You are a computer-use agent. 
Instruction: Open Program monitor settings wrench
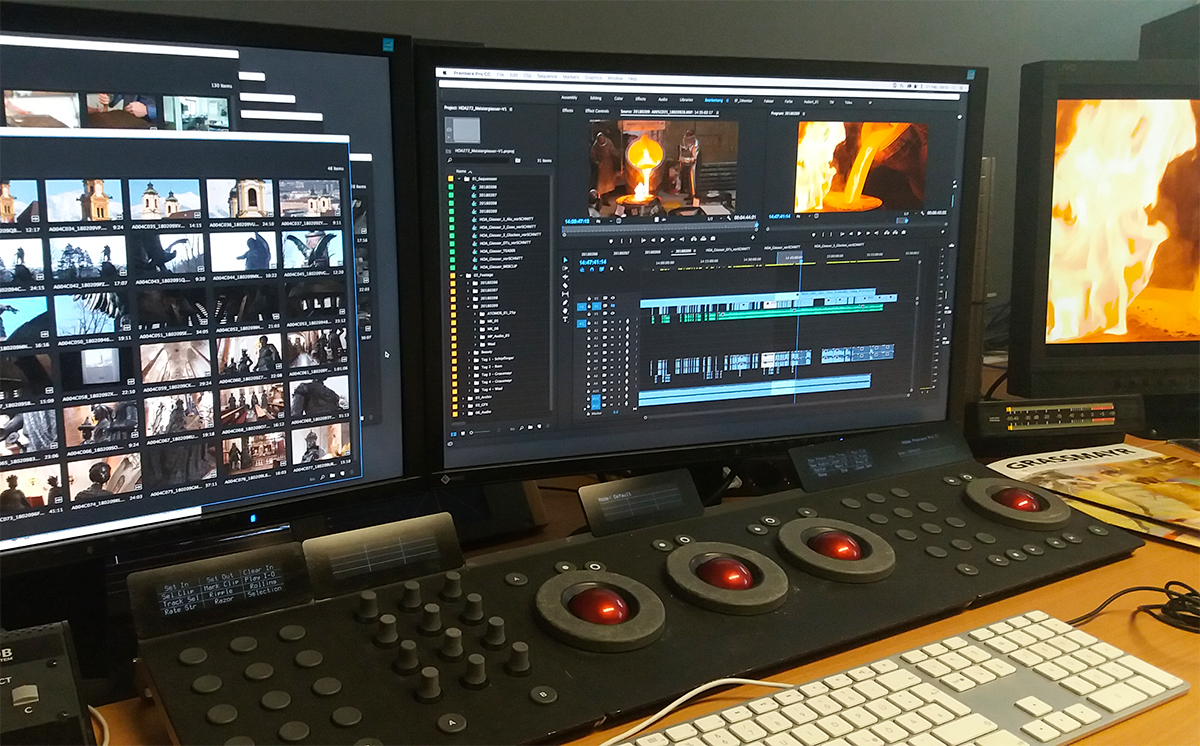pos(923,212)
